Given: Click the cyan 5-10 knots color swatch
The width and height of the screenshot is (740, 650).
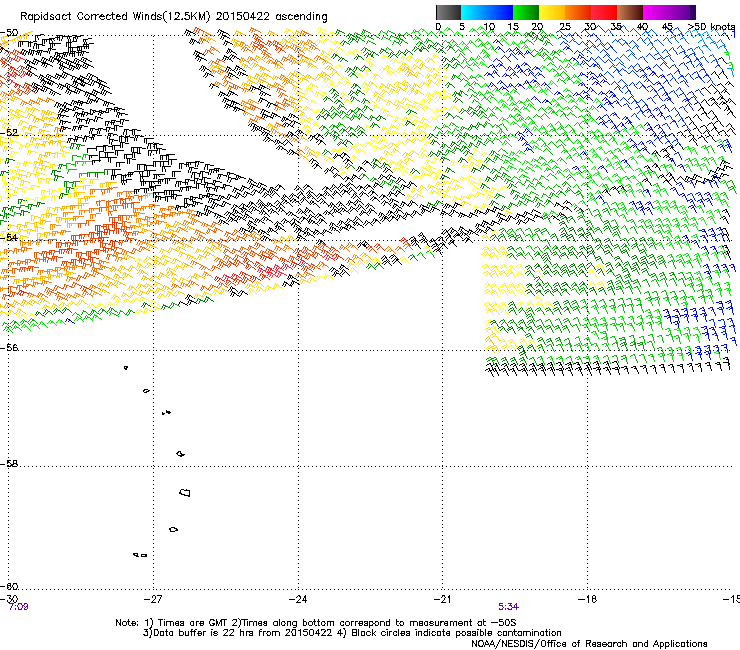Looking at the screenshot, I should (474, 12).
